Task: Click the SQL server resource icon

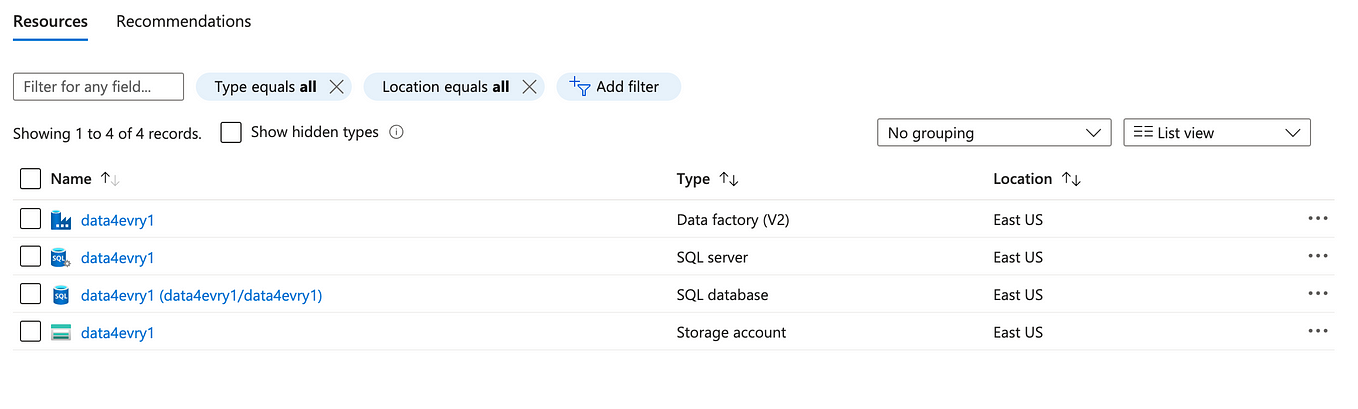Action: (x=61, y=258)
